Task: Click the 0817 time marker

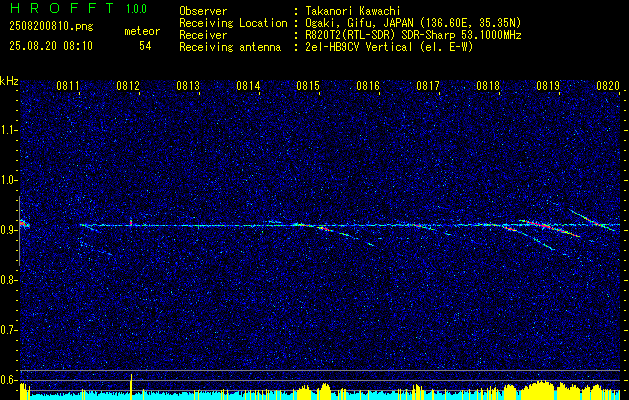Action: tap(428, 85)
